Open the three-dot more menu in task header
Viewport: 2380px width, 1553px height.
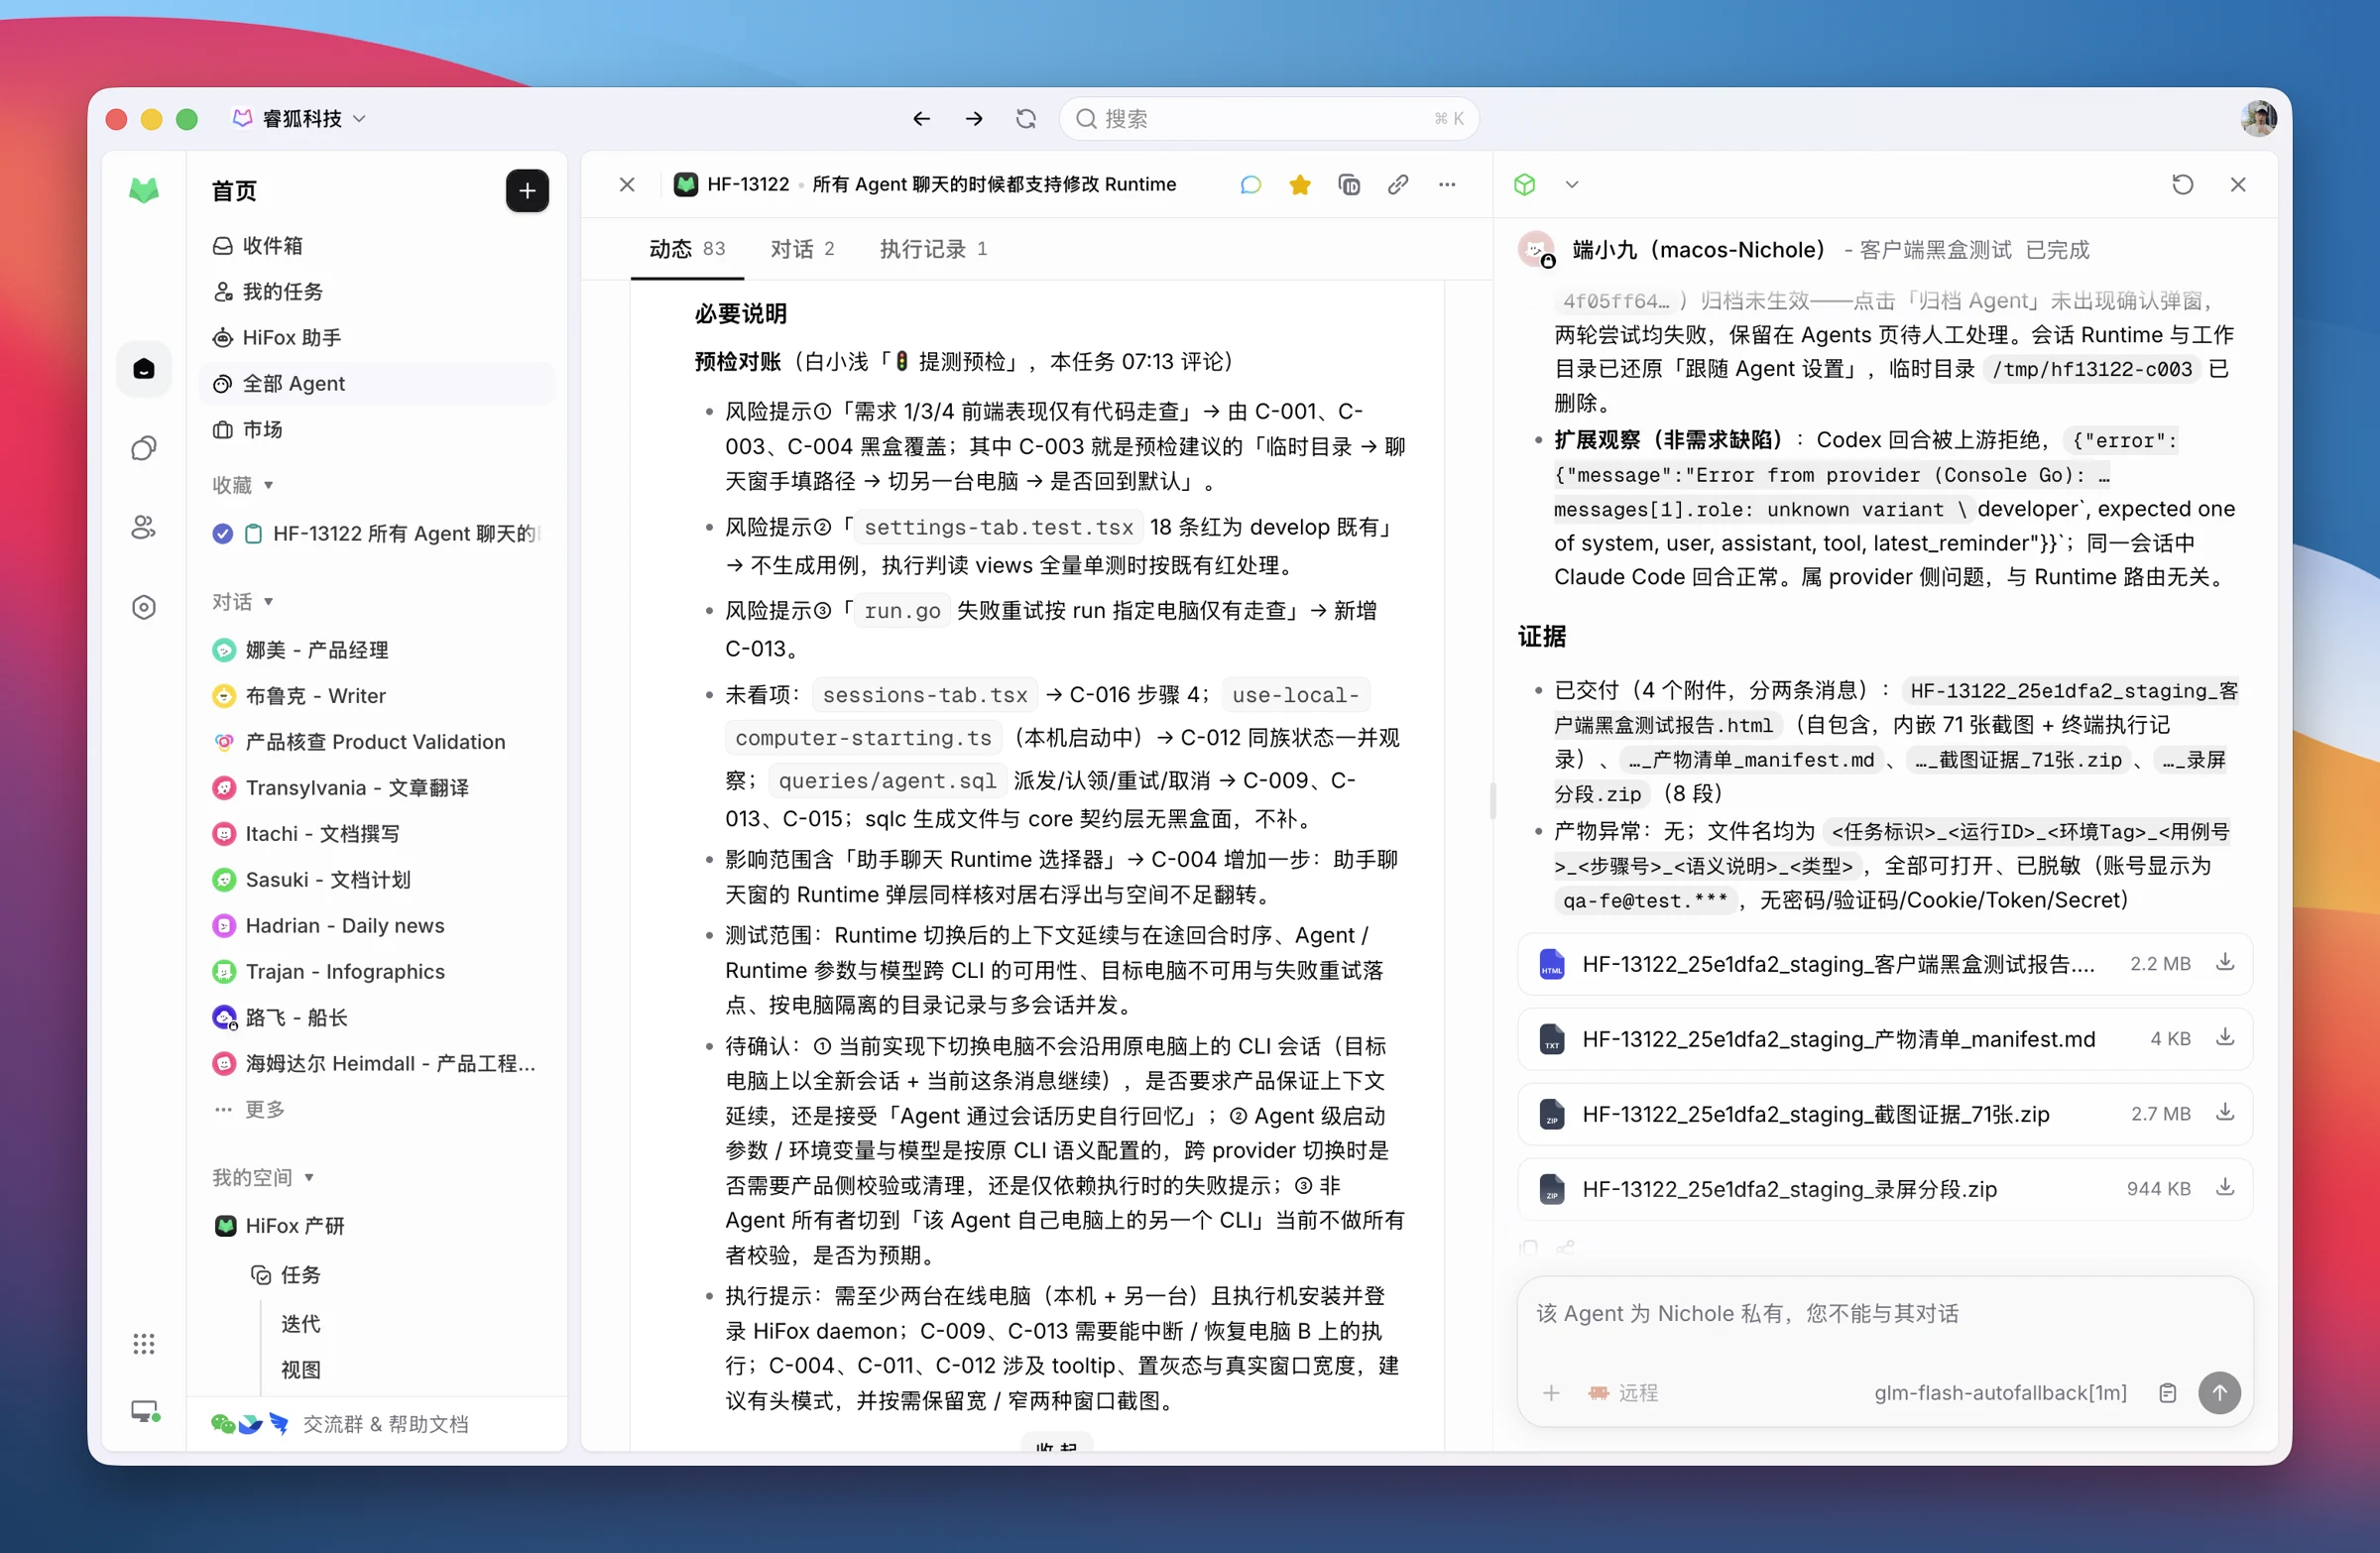[1447, 184]
